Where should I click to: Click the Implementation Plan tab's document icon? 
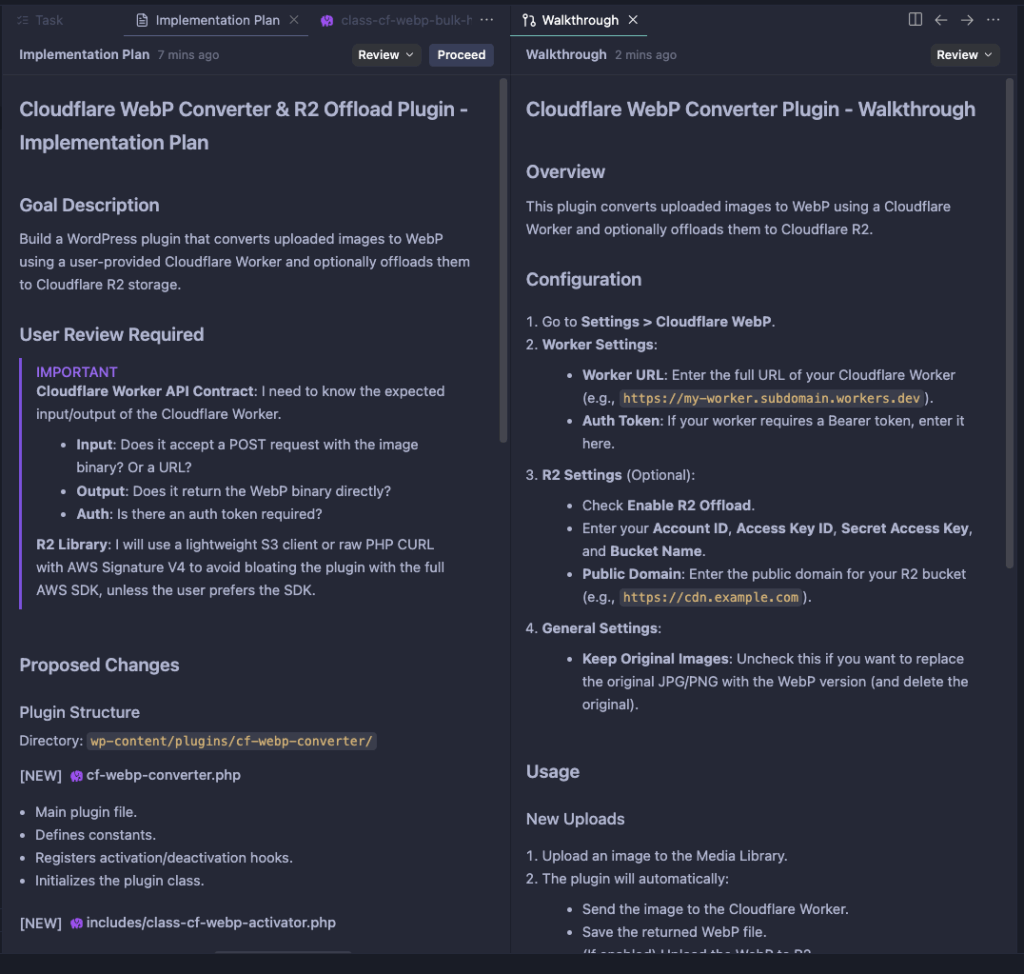coord(142,20)
